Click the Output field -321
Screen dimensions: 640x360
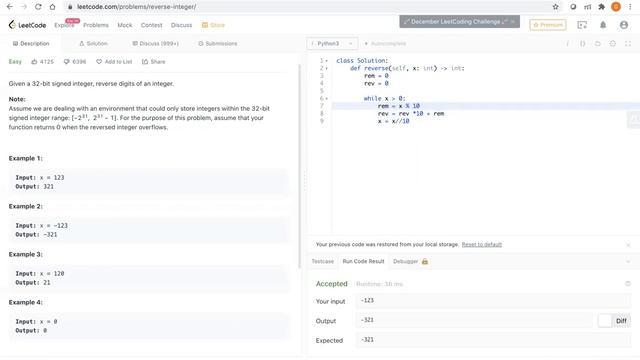pyautogui.click(x=474, y=320)
